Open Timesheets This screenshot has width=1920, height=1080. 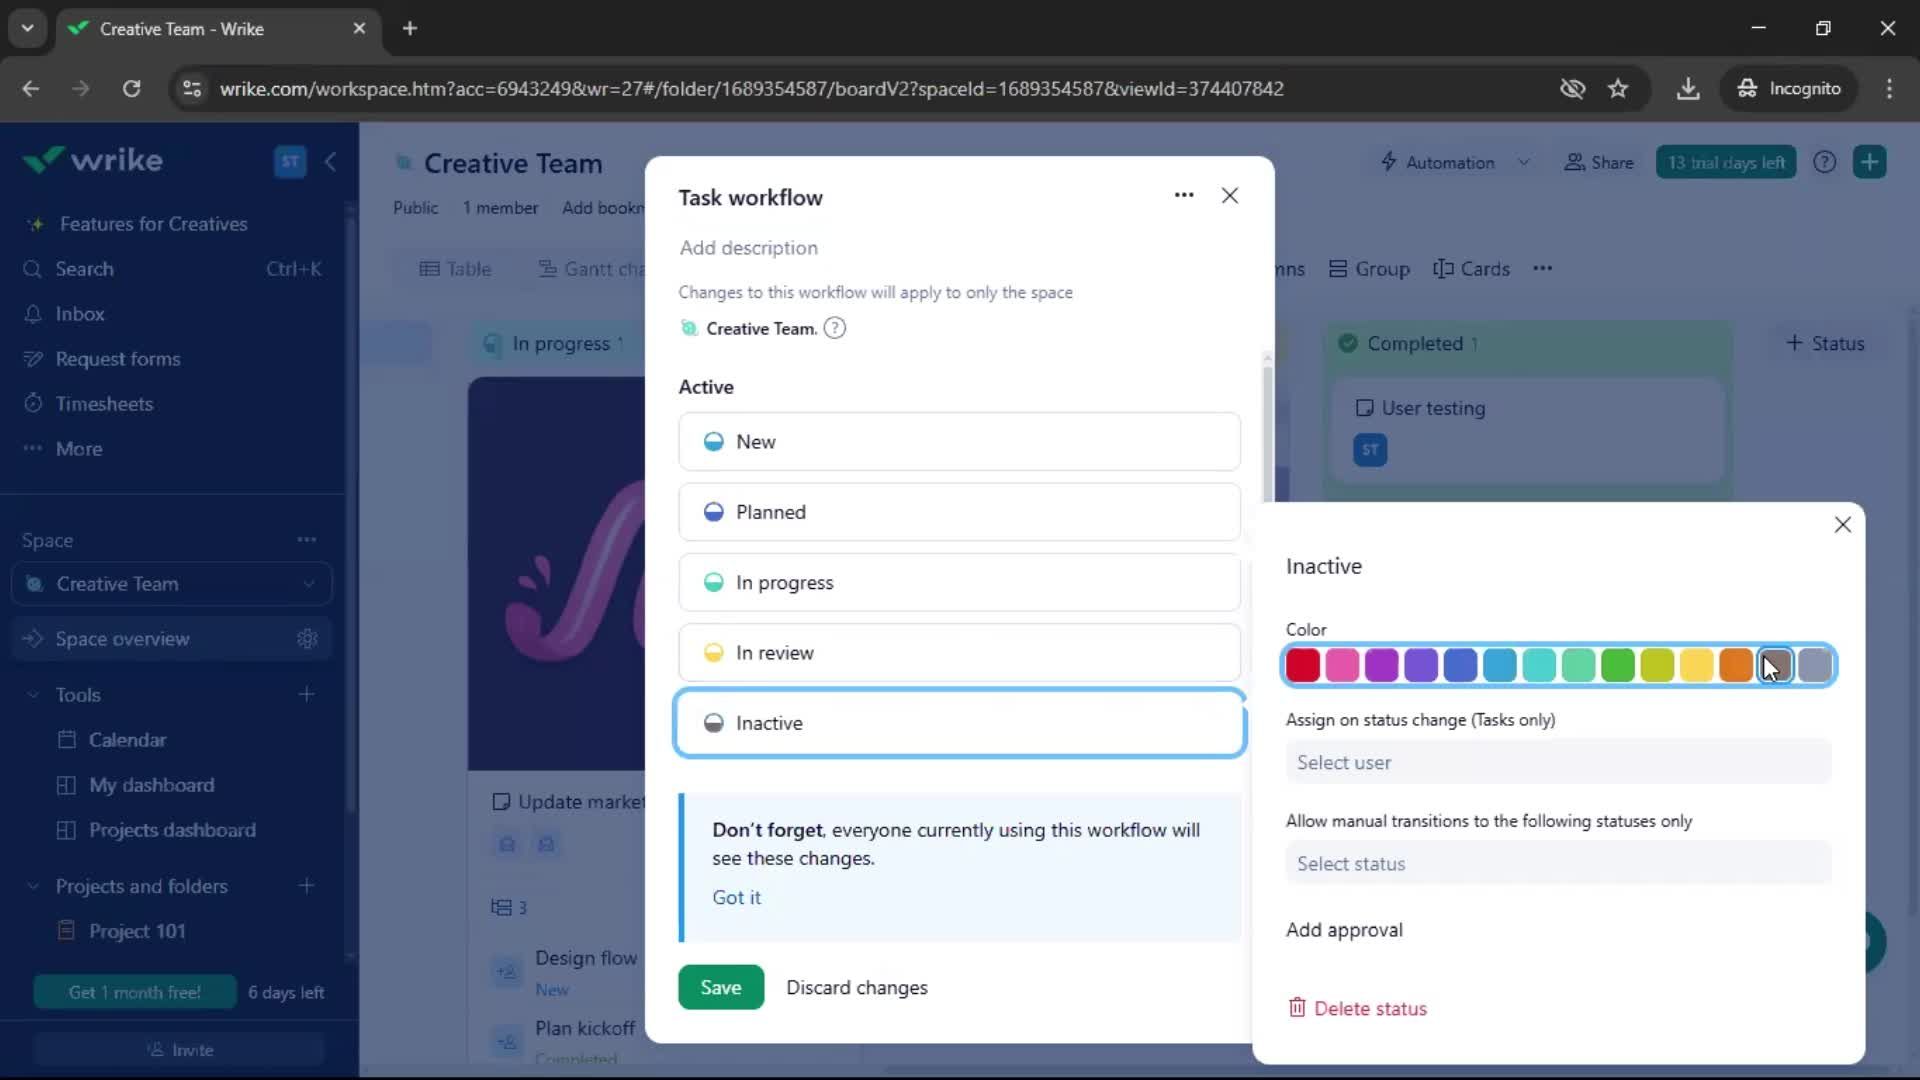pyautogui.click(x=104, y=404)
